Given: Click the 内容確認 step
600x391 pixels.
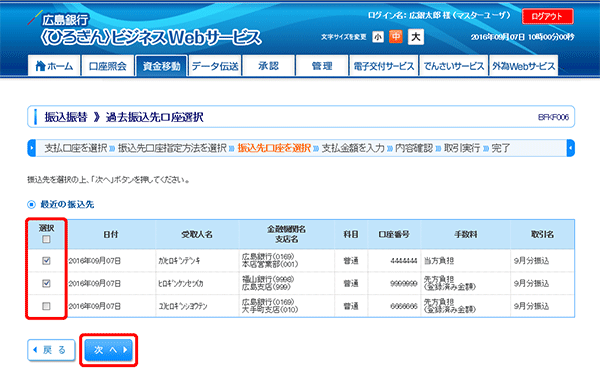Looking at the screenshot, I should [414, 148].
